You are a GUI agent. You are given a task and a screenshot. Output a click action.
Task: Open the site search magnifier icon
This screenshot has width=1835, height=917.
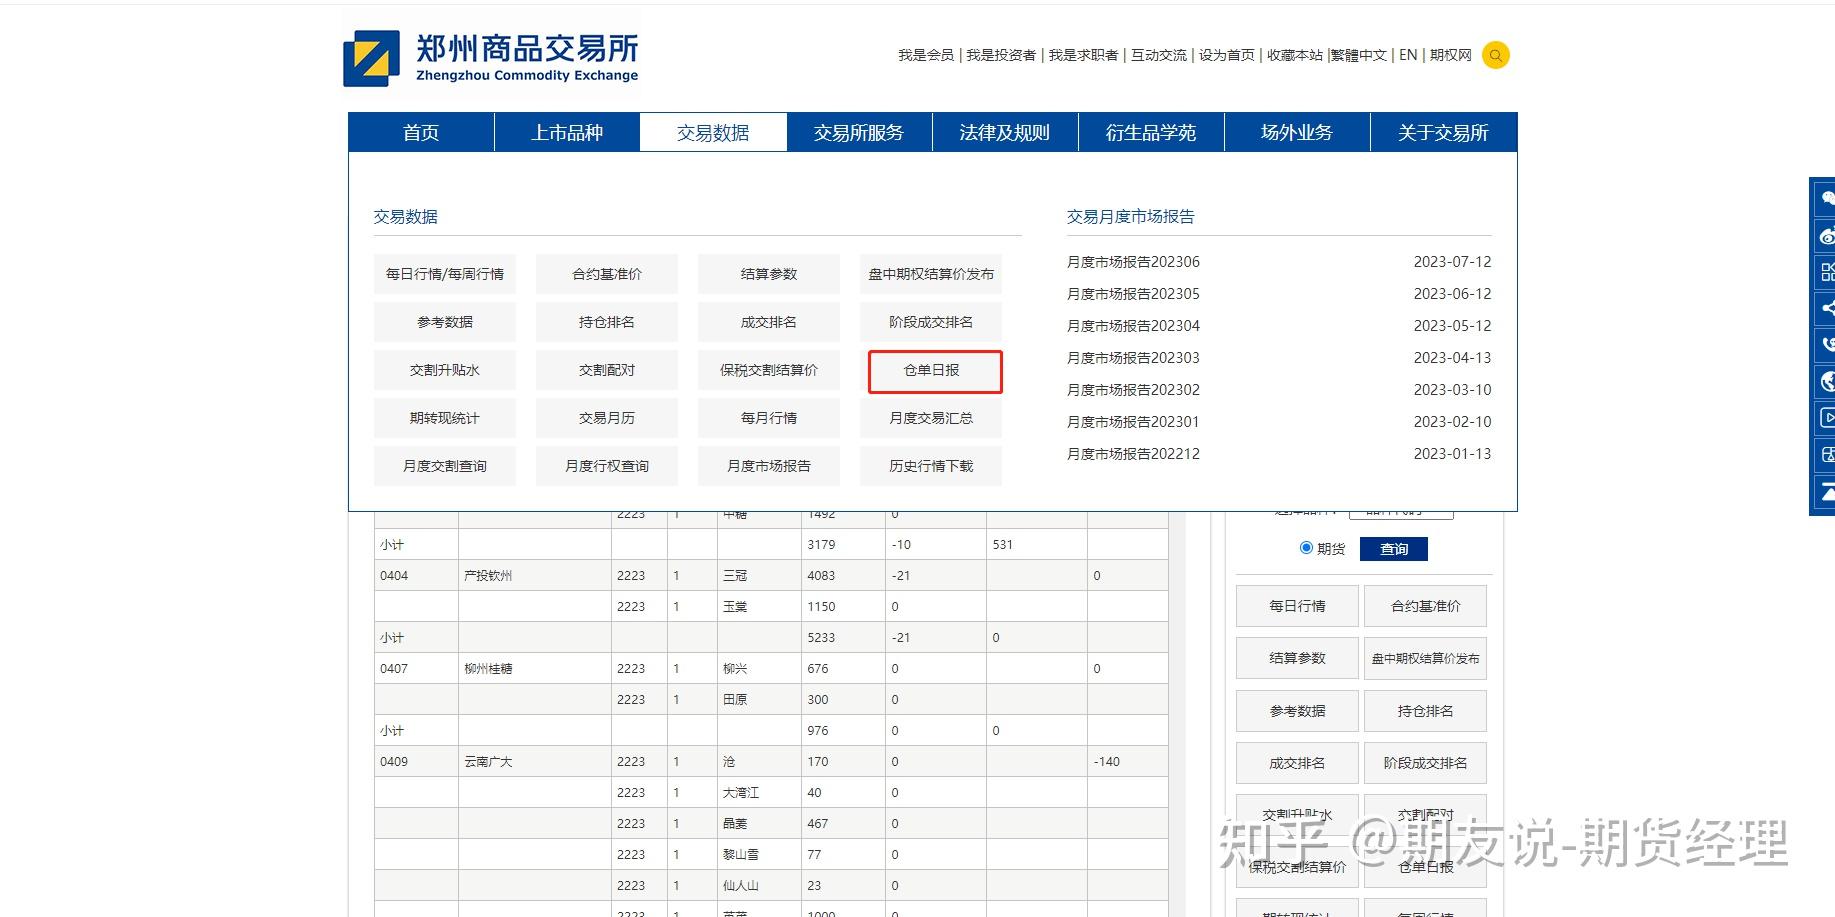point(1495,55)
